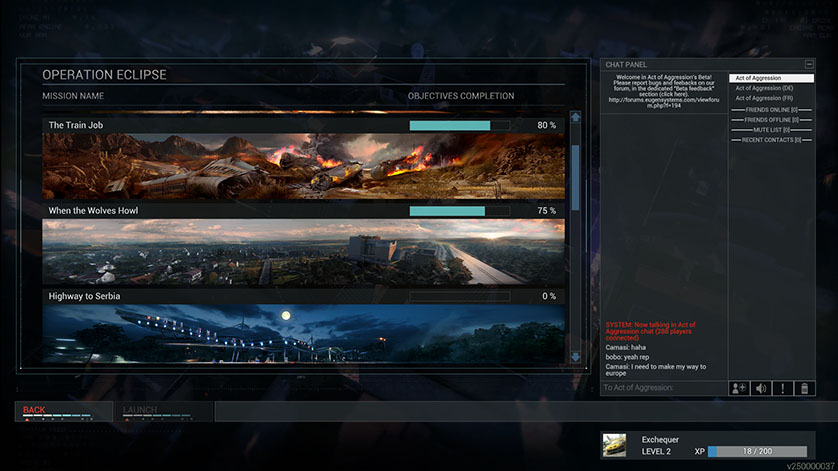
Task: Click the red SYSTEM chat message
Action: (650, 331)
